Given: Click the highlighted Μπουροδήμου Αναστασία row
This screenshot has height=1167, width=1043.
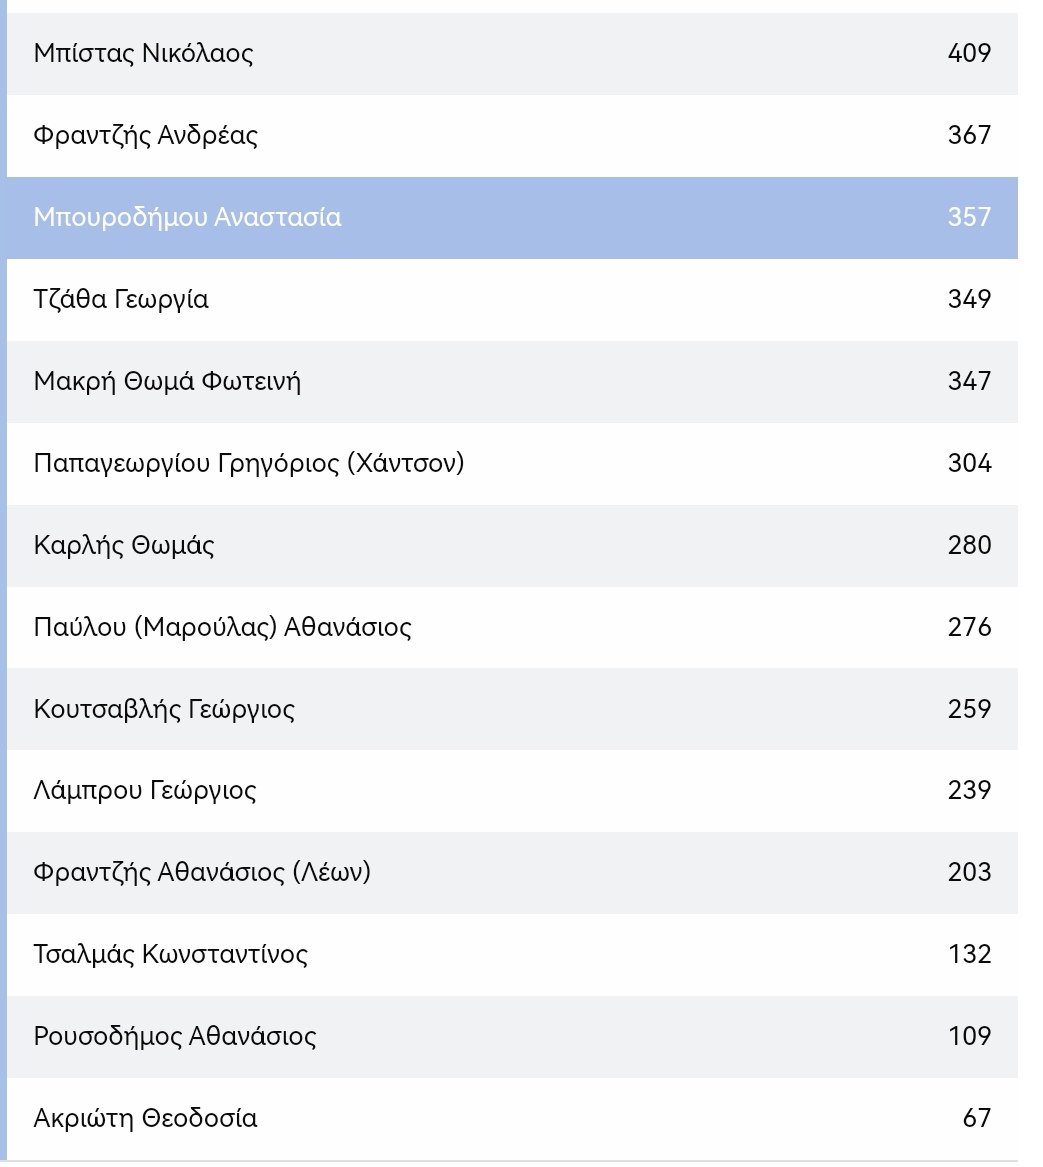Looking at the screenshot, I should [187, 217].
